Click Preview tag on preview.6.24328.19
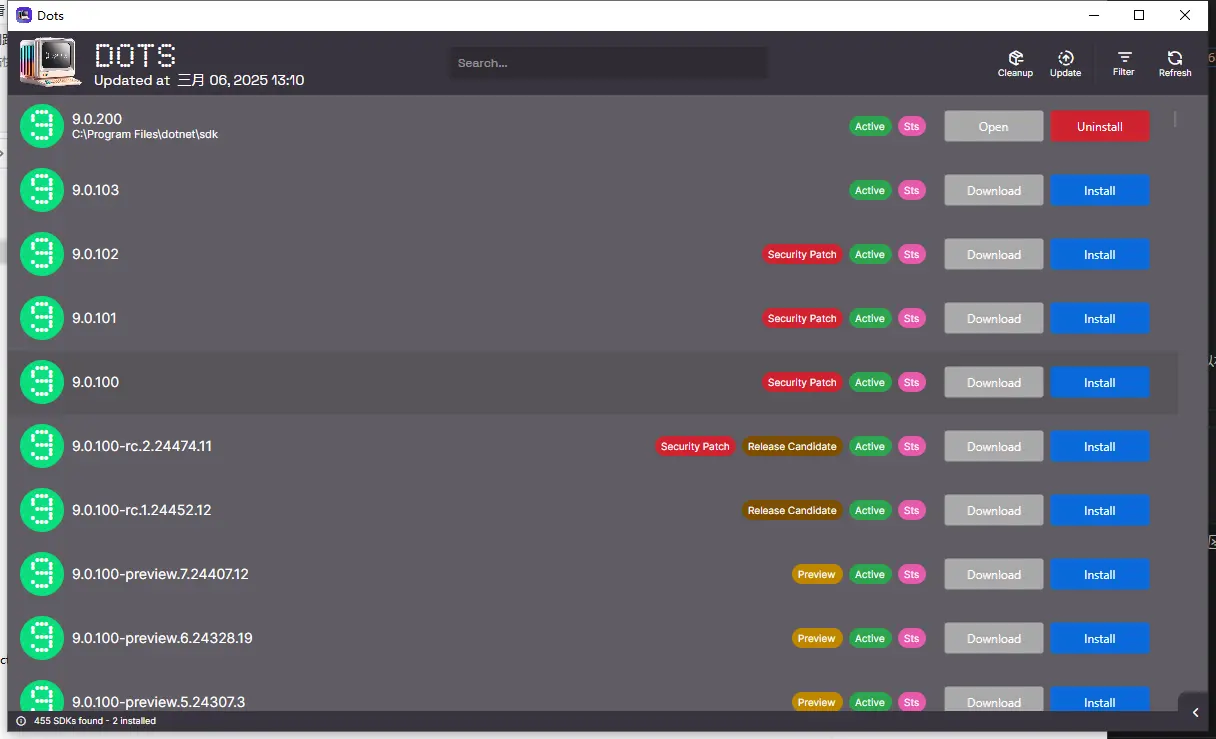Screen dimensions: 1216x739 pos(817,639)
